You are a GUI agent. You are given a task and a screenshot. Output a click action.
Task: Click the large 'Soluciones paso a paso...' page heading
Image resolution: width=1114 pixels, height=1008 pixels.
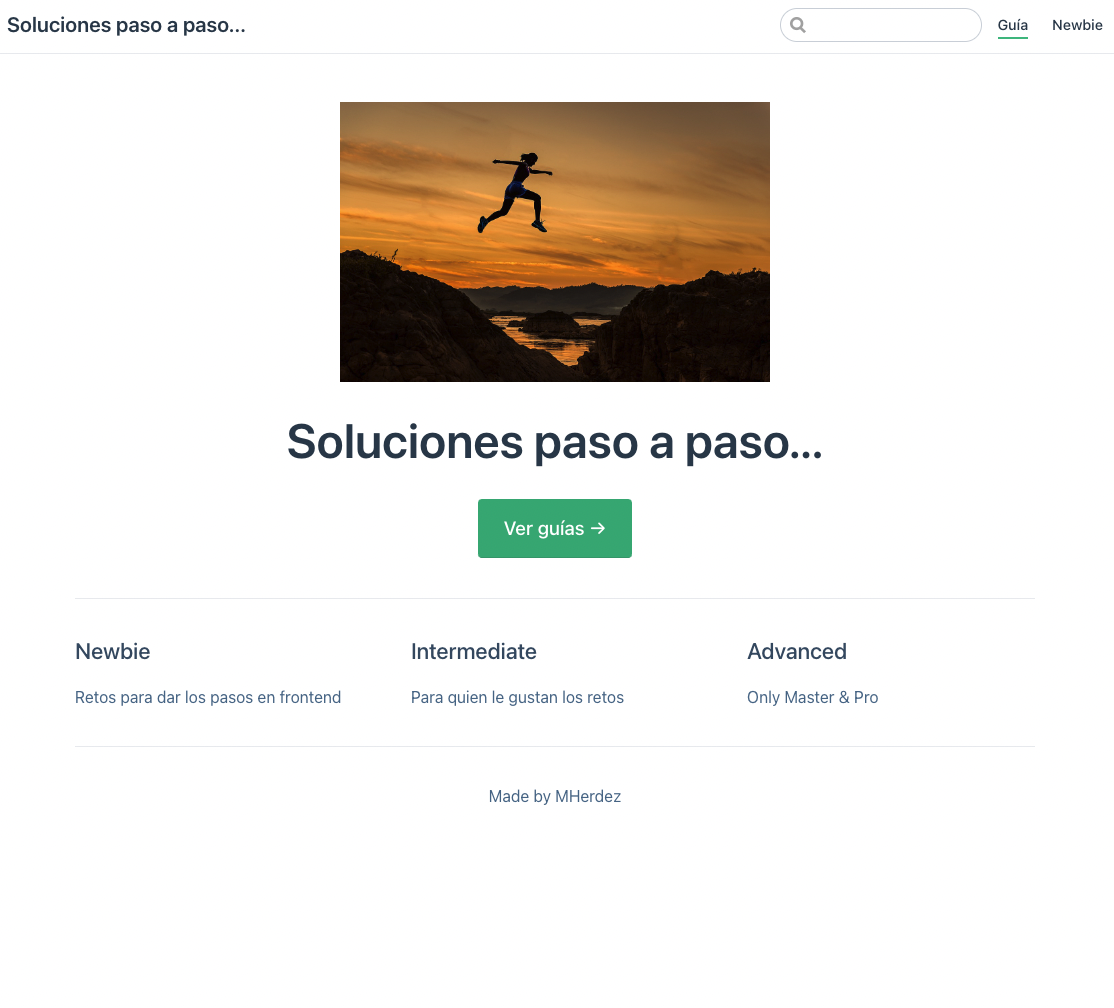pyautogui.click(x=554, y=441)
